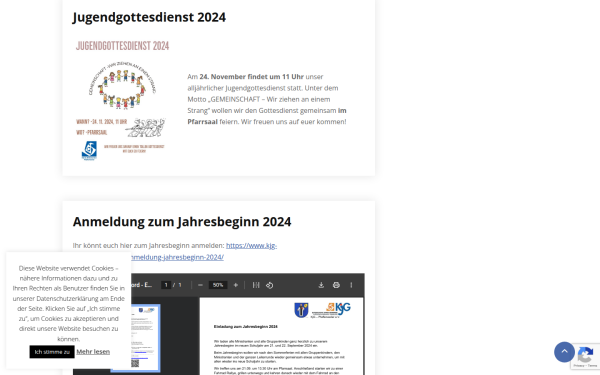The width and height of the screenshot is (600, 375).
Task: Open the kjg Anmeldung Jahresbeginn link
Action: [251, 246]
